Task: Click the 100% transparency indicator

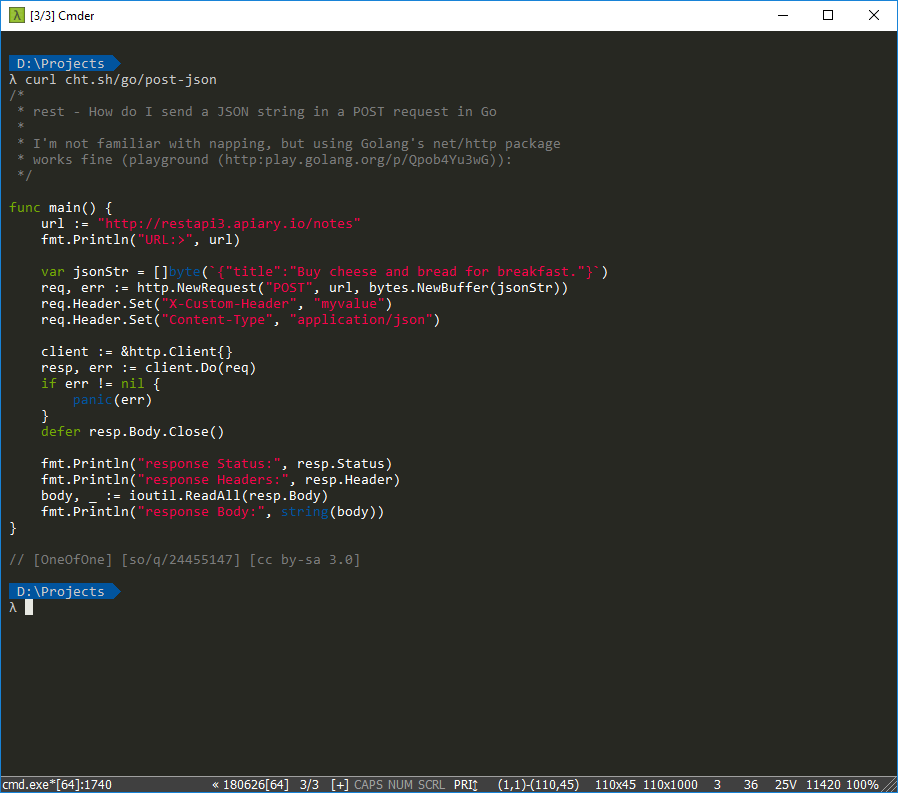Action: click(862, 784)
